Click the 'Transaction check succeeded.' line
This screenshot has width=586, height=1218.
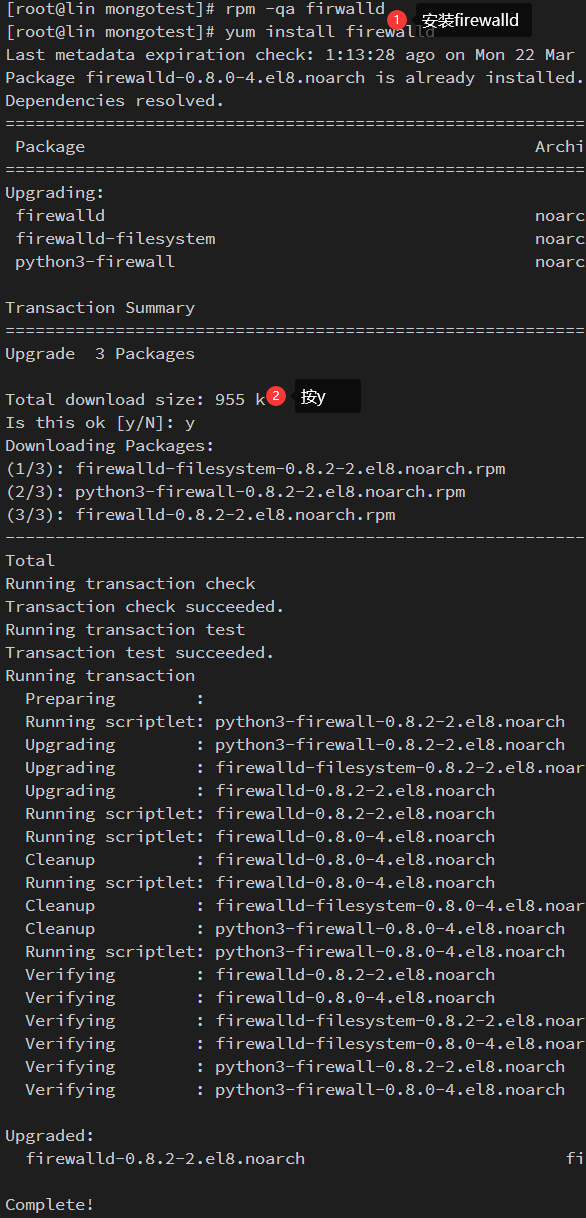tap(145, 606)
